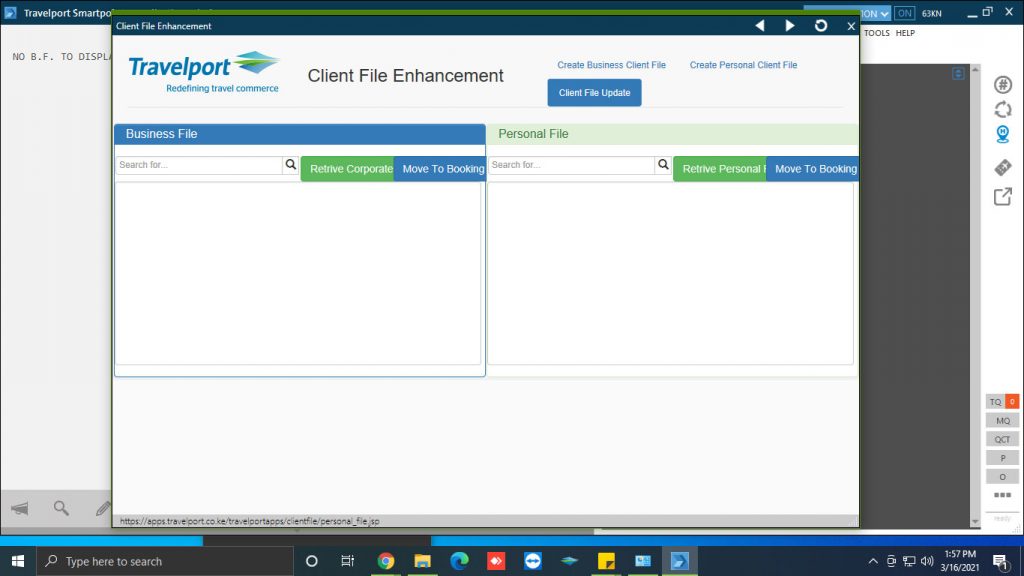Click the MQ queue button
Screen dimensions: 1024x576
[x=1002, y=421]
